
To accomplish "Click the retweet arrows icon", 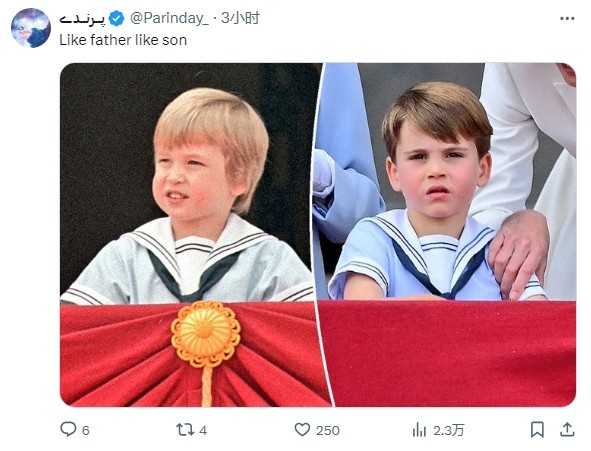I will point(185,430).
